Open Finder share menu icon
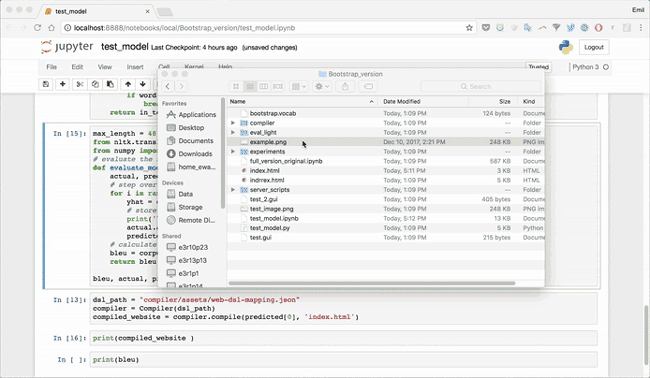 345,86
